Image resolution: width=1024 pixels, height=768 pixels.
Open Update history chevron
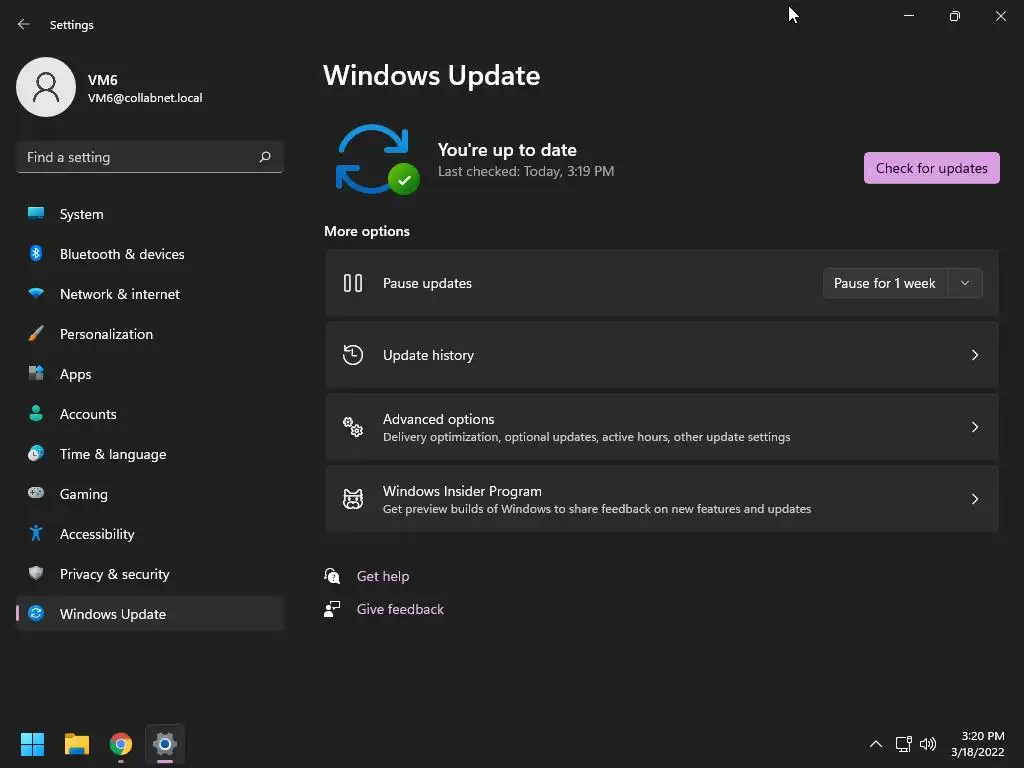(974, 355)
